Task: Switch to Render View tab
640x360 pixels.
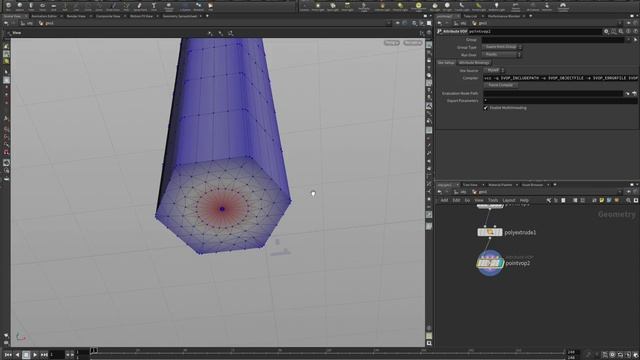Action: [76, 16]
